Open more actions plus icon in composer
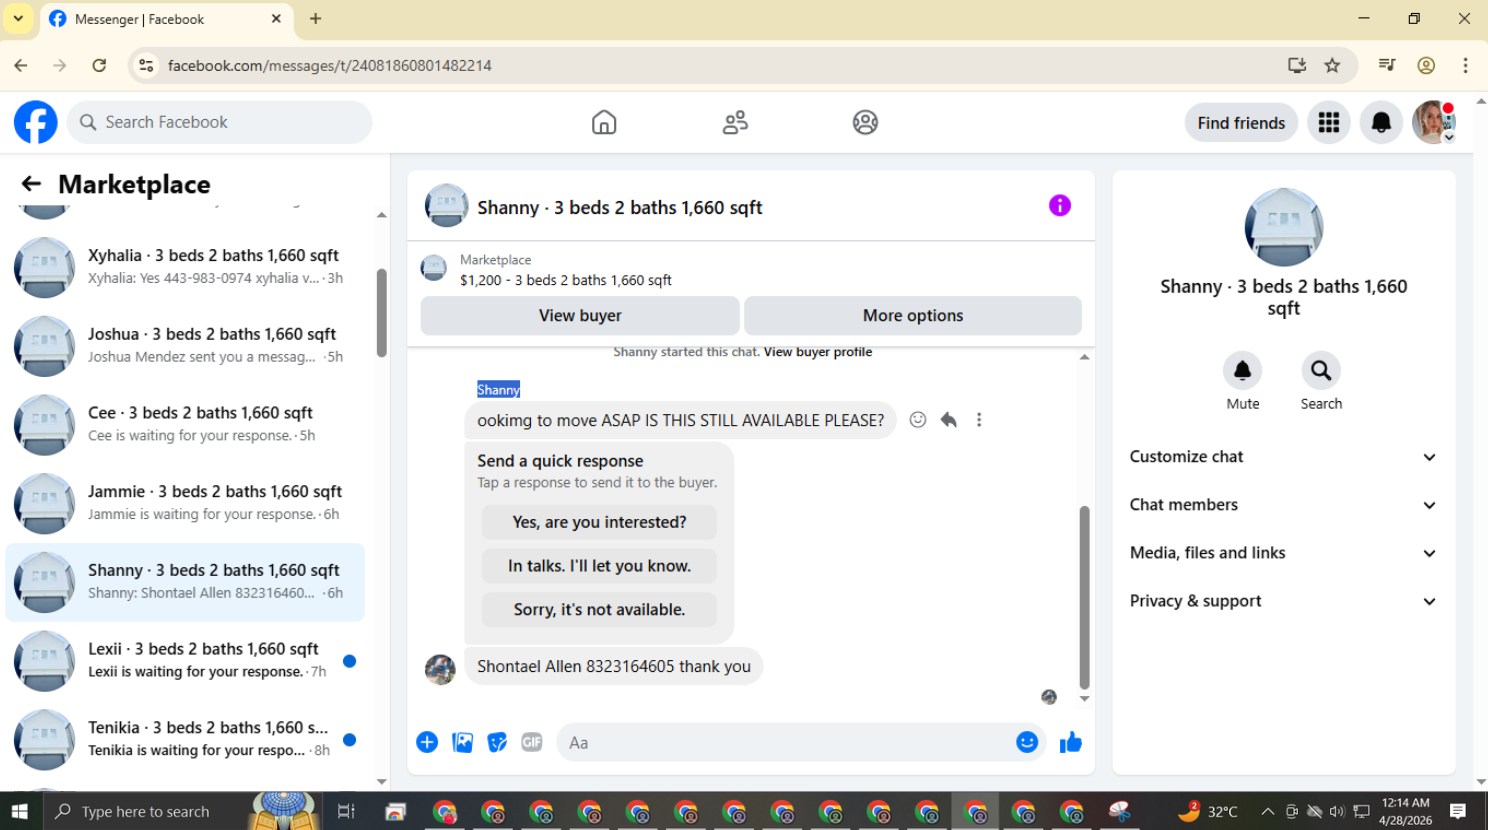1488x830 pixels. click(x=427, y=742)
